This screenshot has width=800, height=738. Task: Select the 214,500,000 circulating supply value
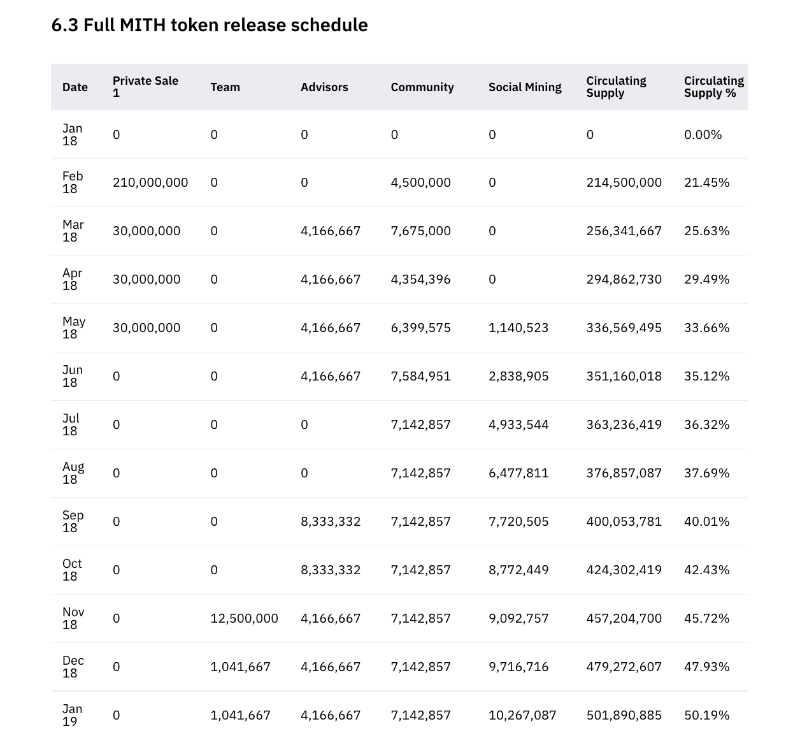pyautogui.click(x=624, y=183)
